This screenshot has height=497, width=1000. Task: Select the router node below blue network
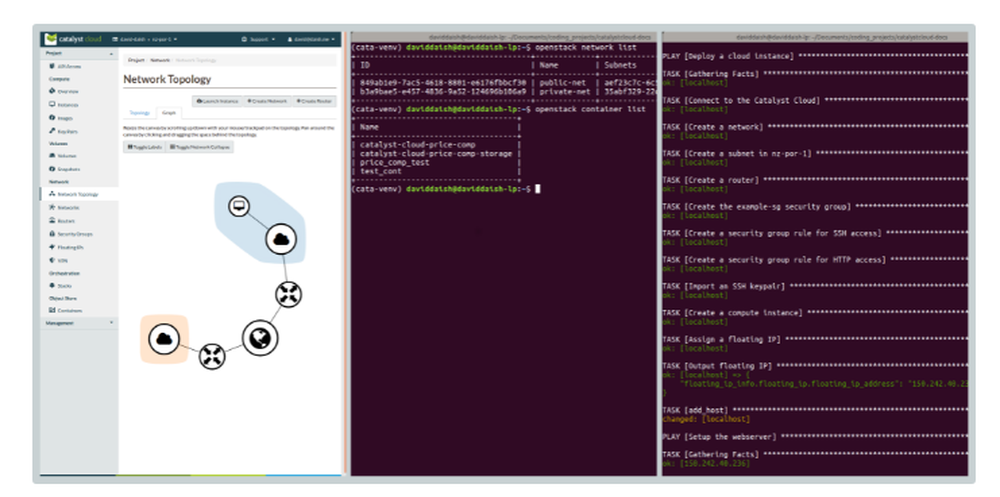pyautogui.click(x=288, y=294)
